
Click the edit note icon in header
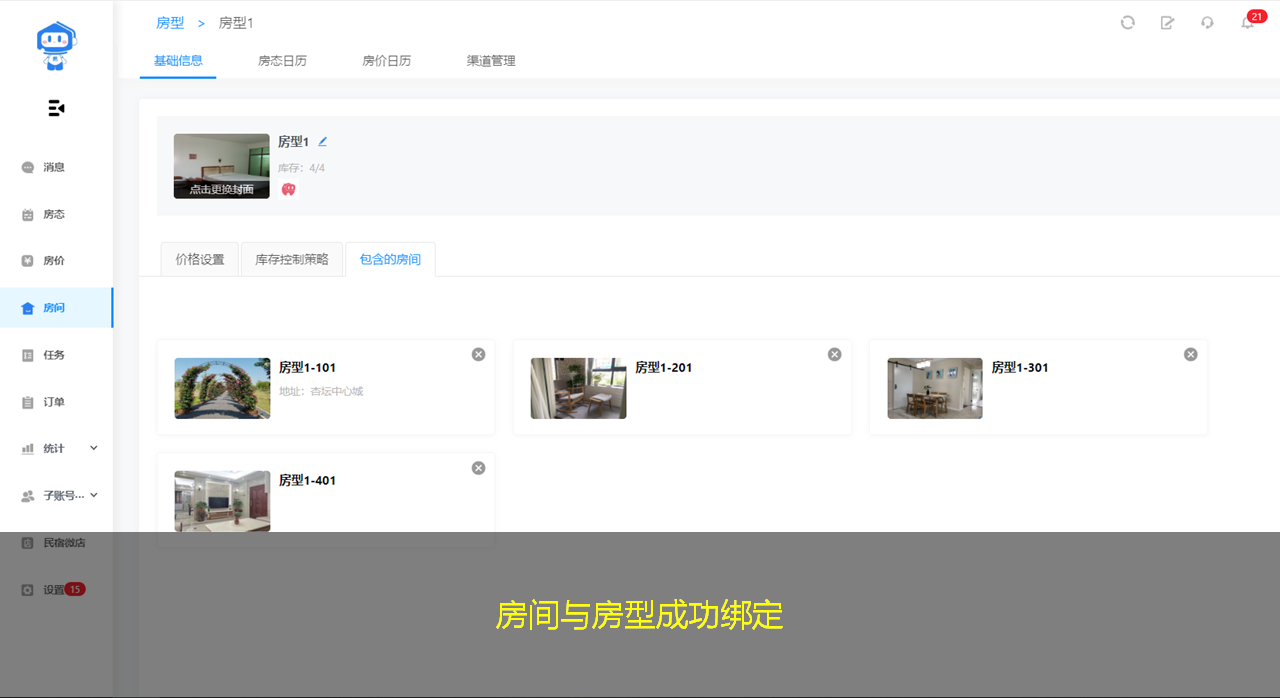1167,22
